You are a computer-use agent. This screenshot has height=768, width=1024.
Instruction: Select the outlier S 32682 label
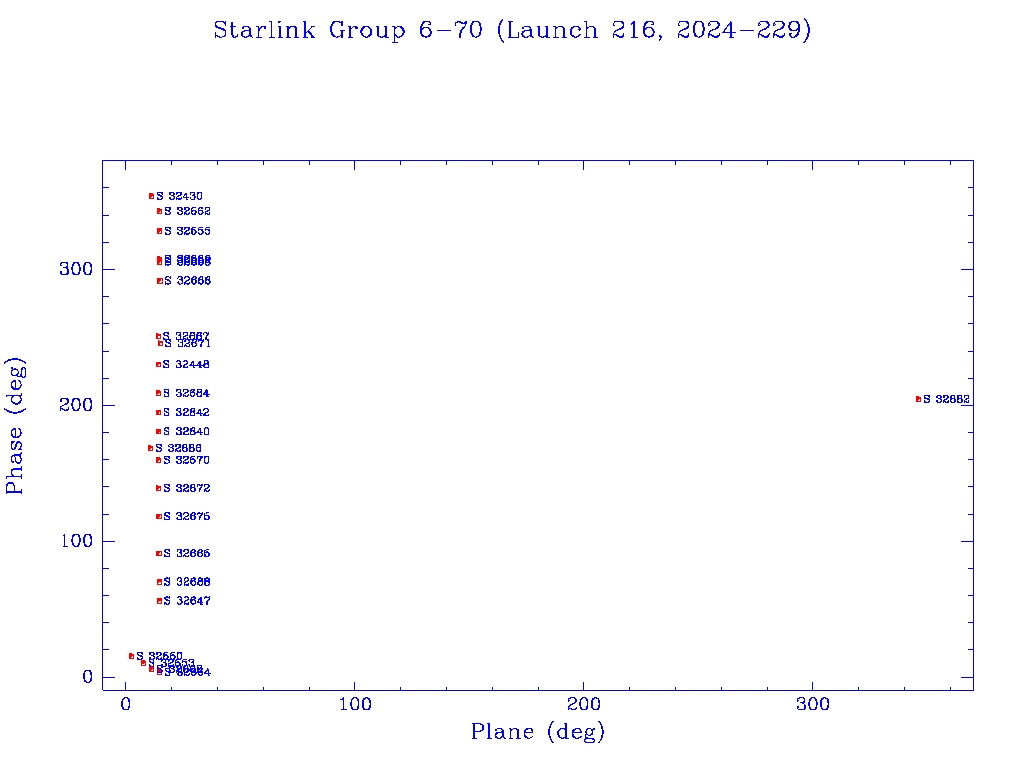tap(946, 399)
